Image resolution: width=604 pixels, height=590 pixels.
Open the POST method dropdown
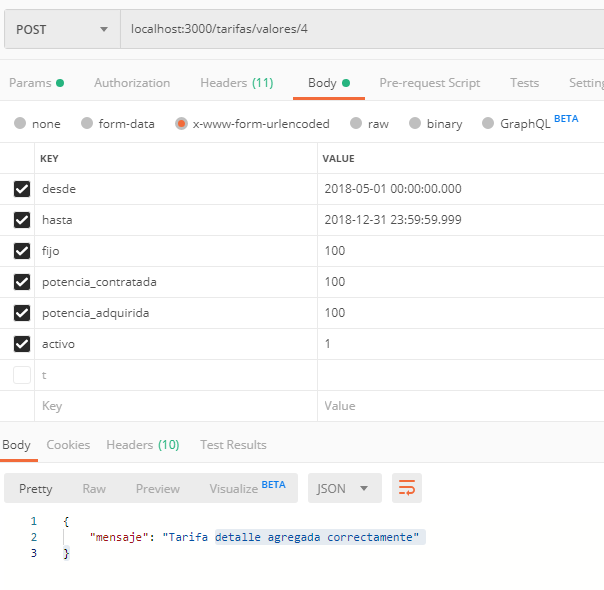click(x=60, y=29)
